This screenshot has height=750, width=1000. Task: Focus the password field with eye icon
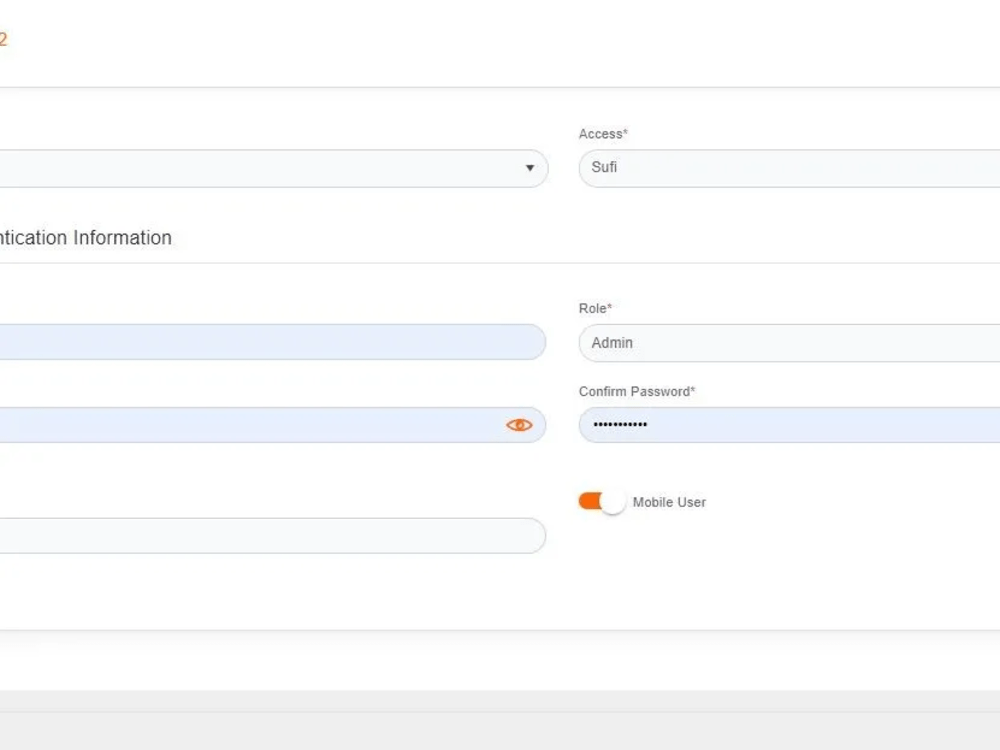[x=272, y=425]
